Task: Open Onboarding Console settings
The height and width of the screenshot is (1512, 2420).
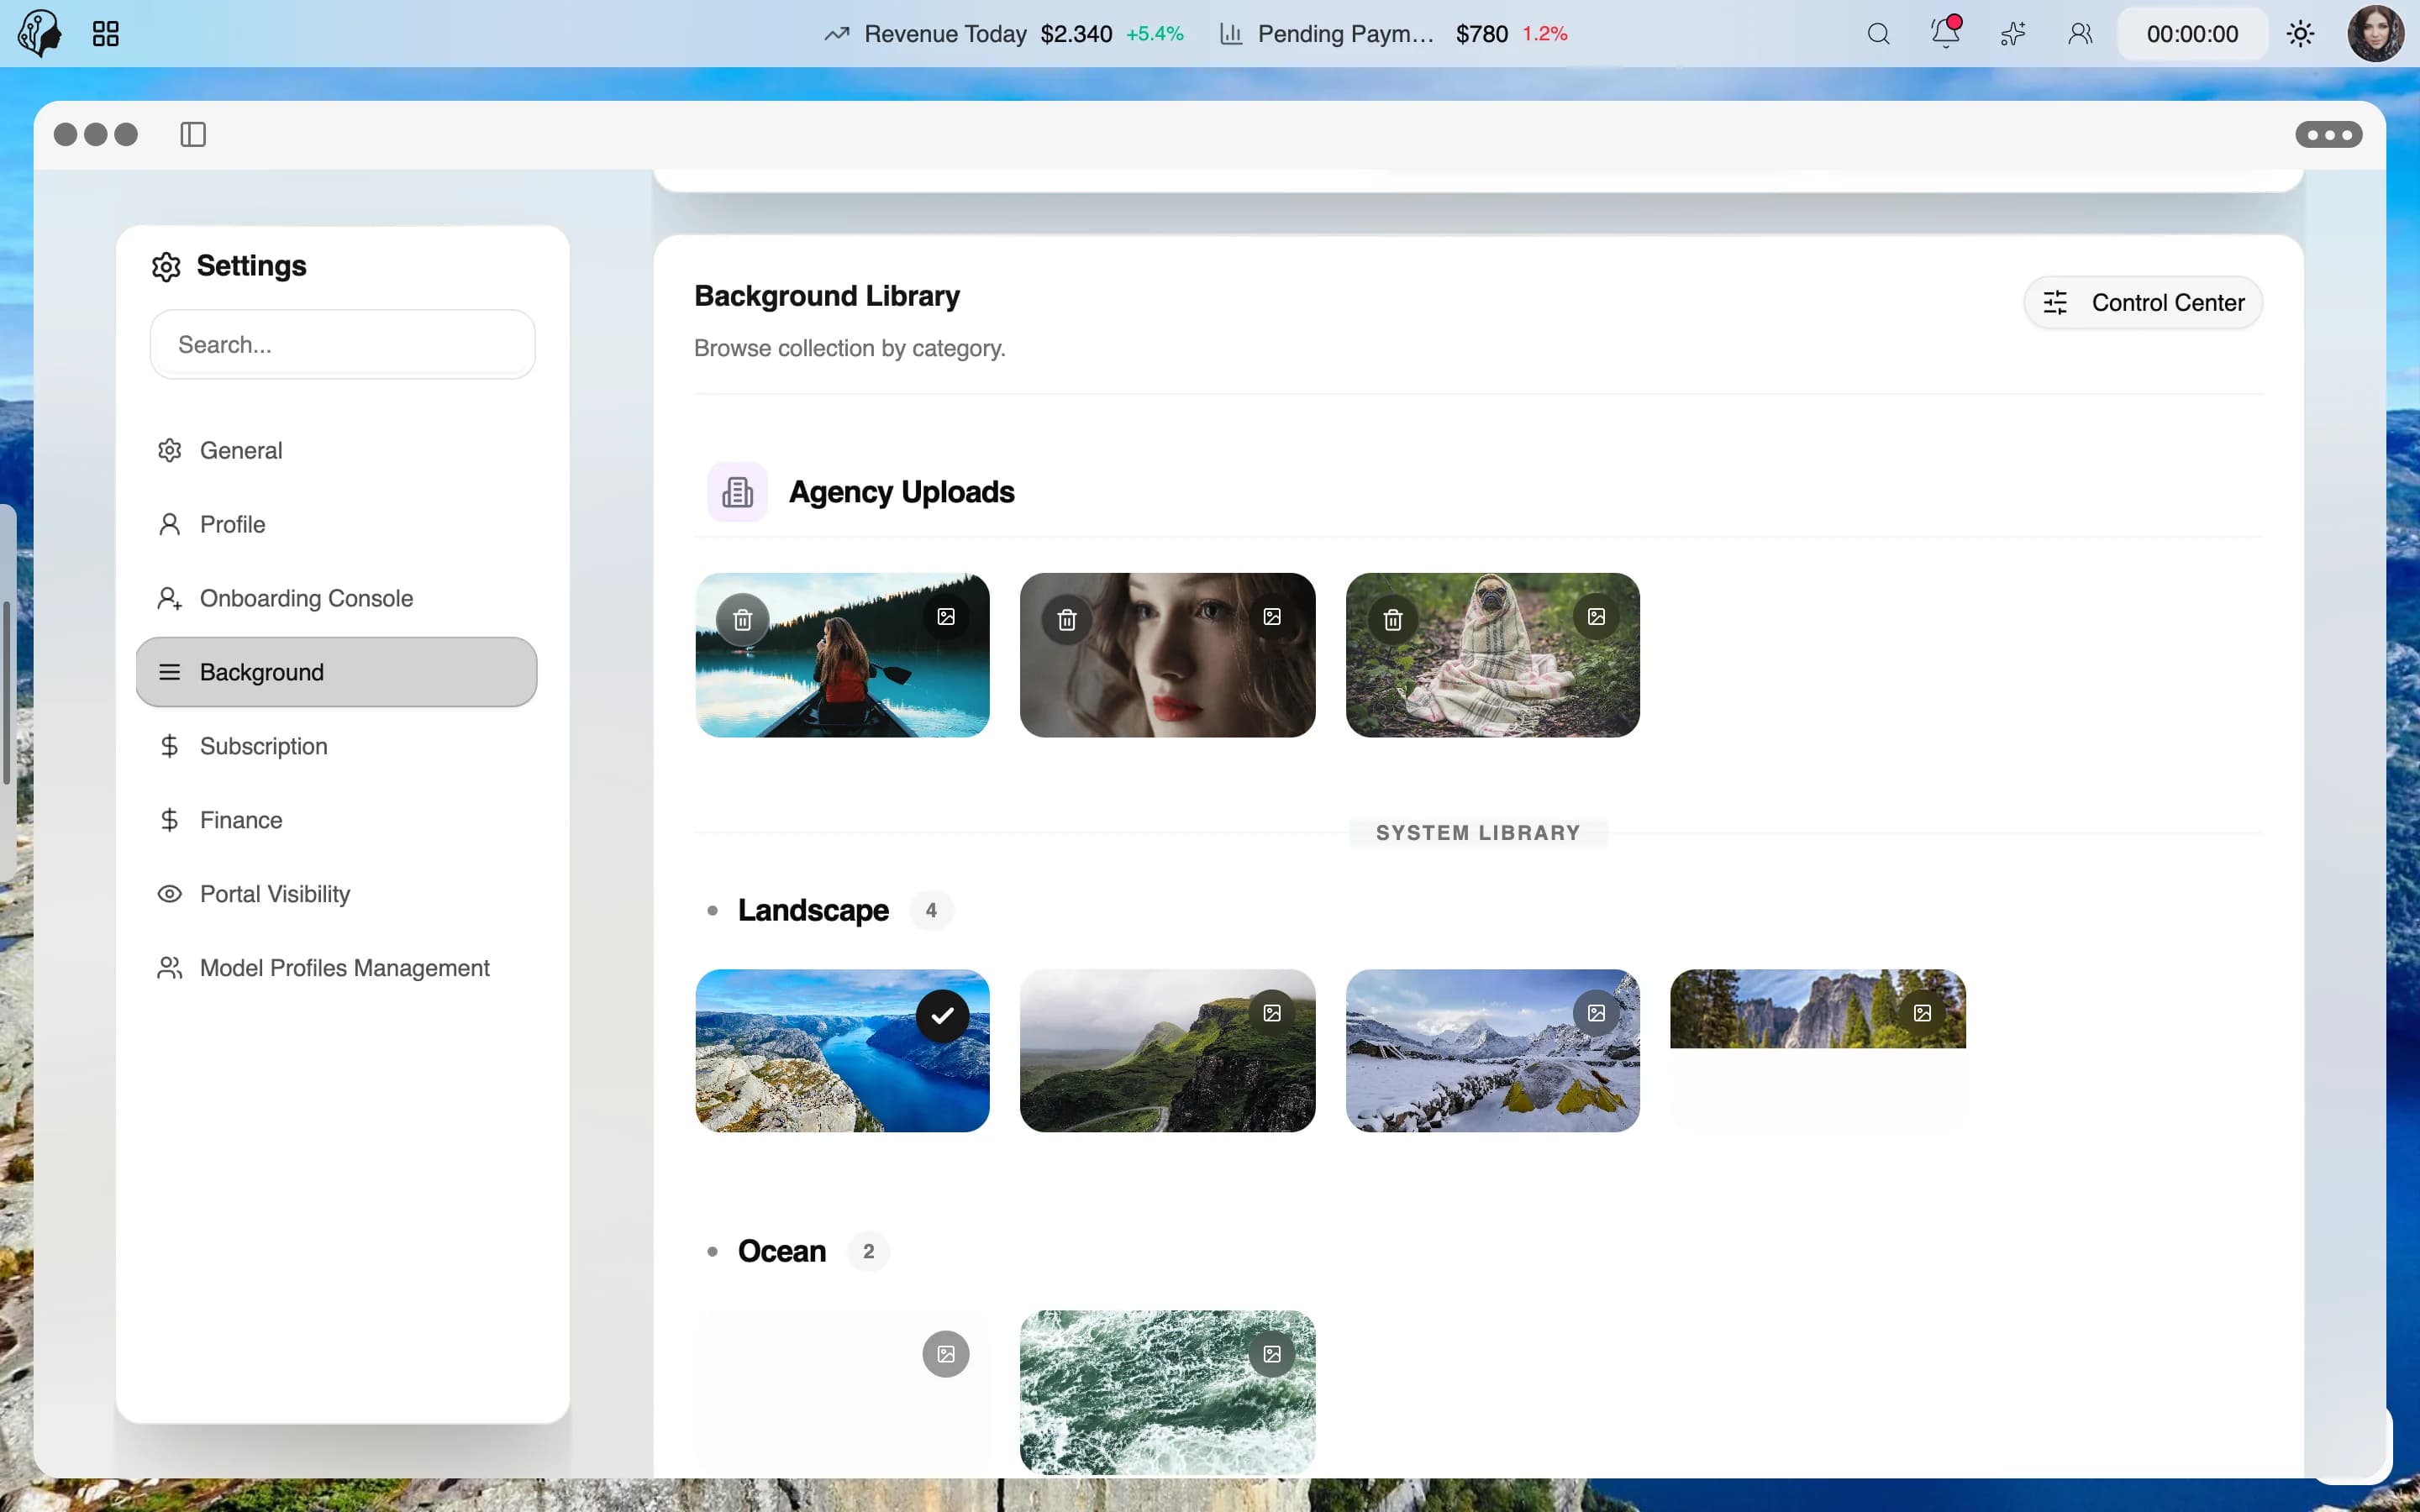Action: (x=336, y=598)
